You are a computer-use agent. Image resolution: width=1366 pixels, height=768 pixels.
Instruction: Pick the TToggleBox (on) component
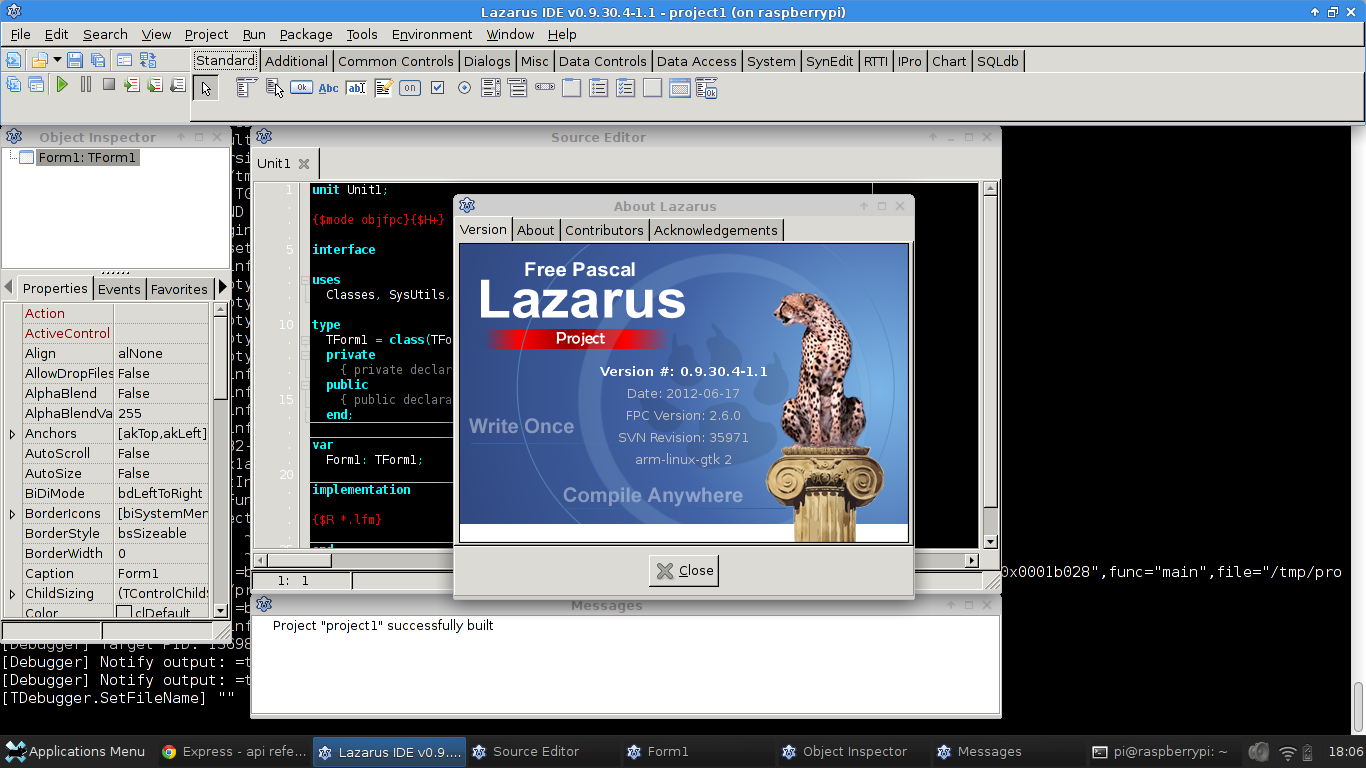[409, 88]
